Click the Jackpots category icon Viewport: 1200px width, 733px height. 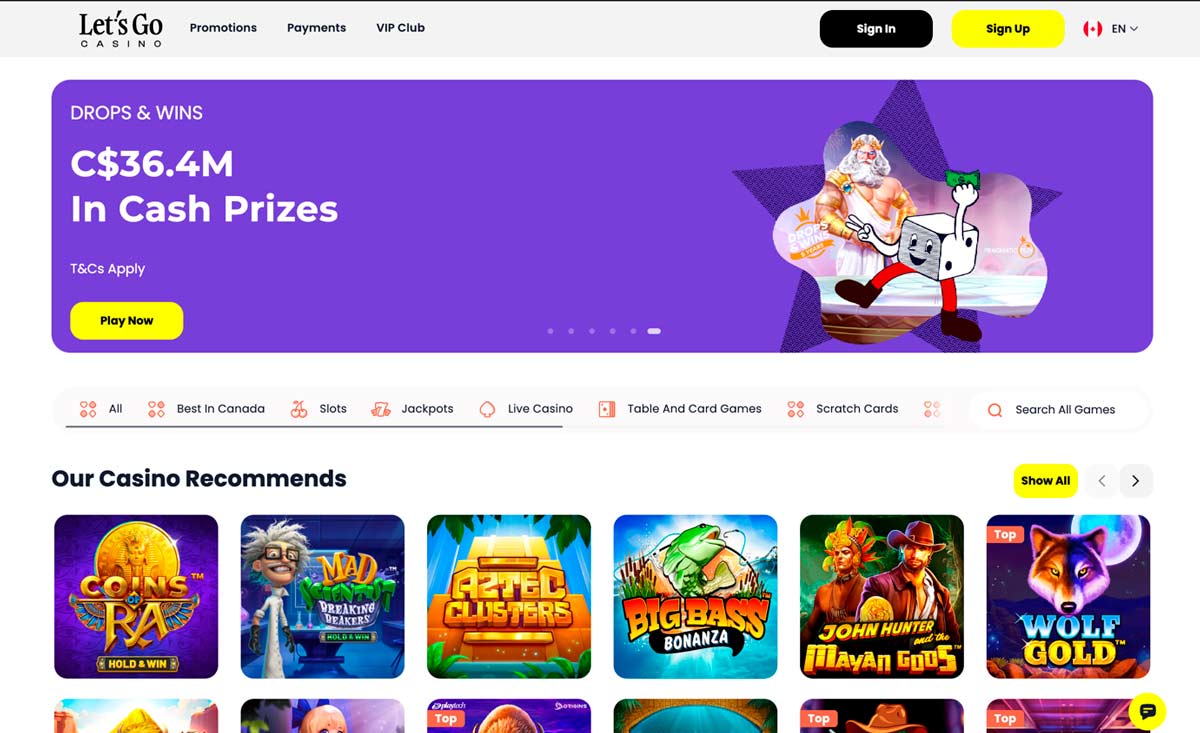[x=381, y=409]
